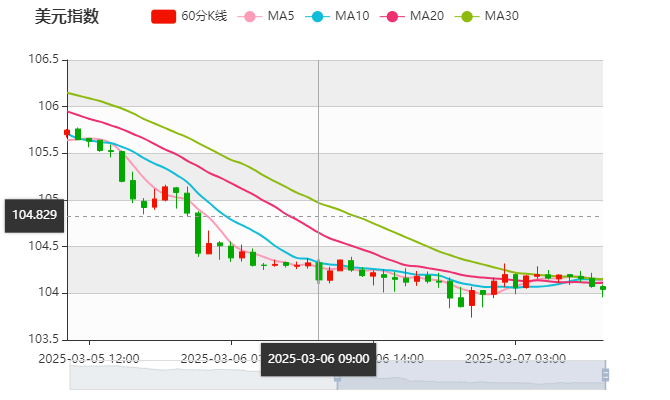Click the MA10 cyan legend marker

[320, 17]
